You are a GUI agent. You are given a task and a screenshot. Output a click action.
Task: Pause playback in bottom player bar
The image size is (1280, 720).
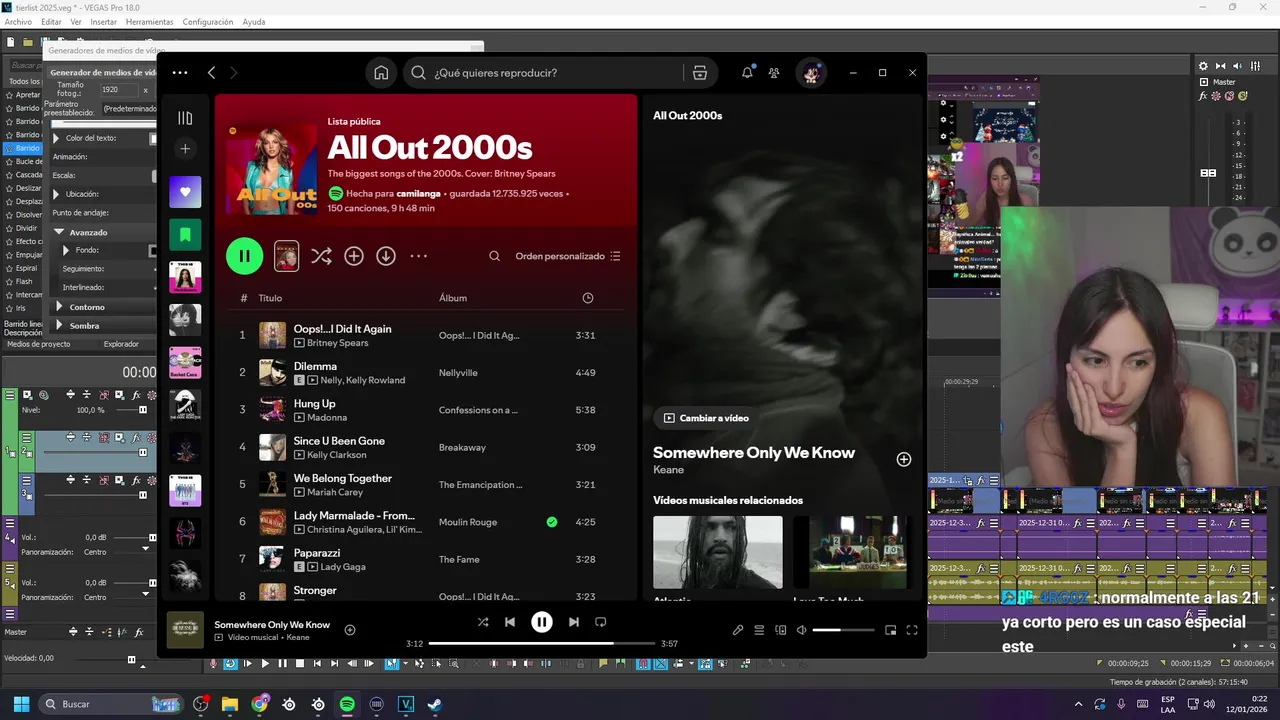point(542,622)
